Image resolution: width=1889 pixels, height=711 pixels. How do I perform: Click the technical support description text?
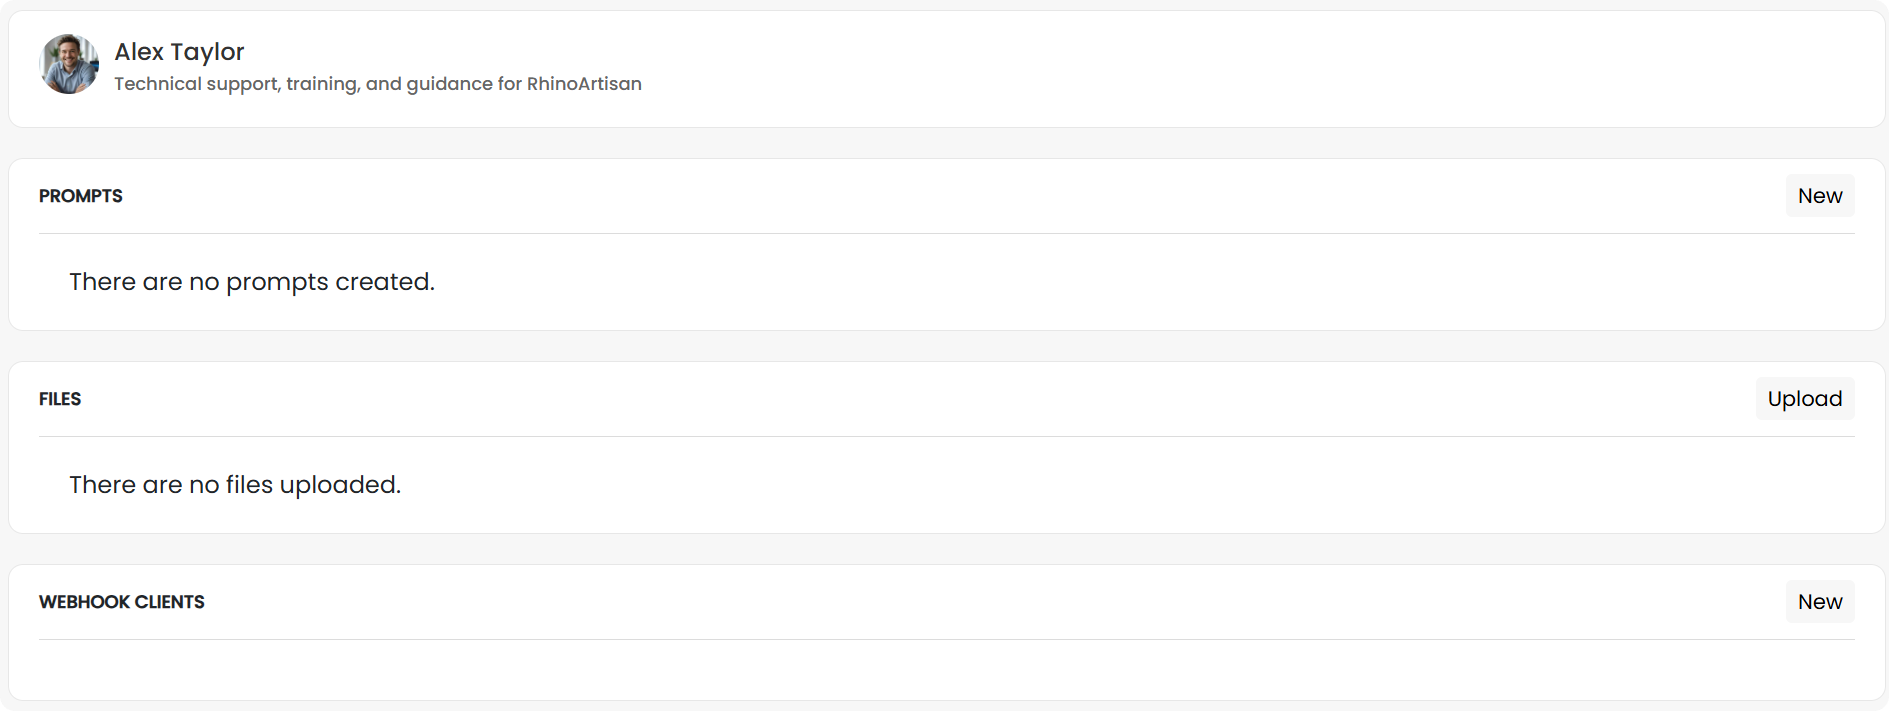pyautogui.click(x=378, y=84)
